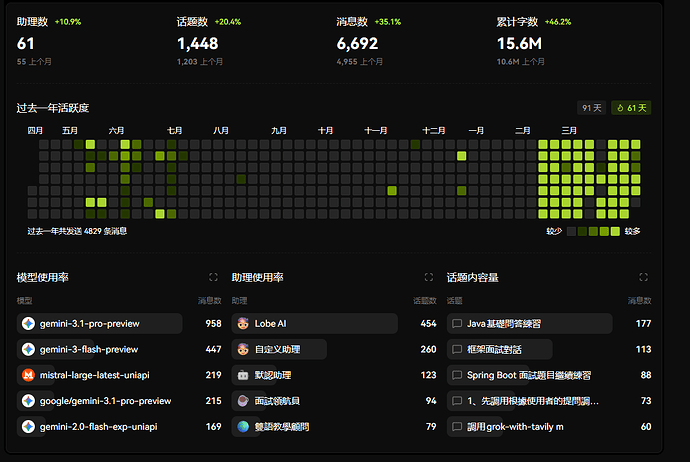Image resolution: width=690 pixels, height=462 pixels.
Task: Click the lone bright heatmap cell under 一月
Action: (462, 156)
